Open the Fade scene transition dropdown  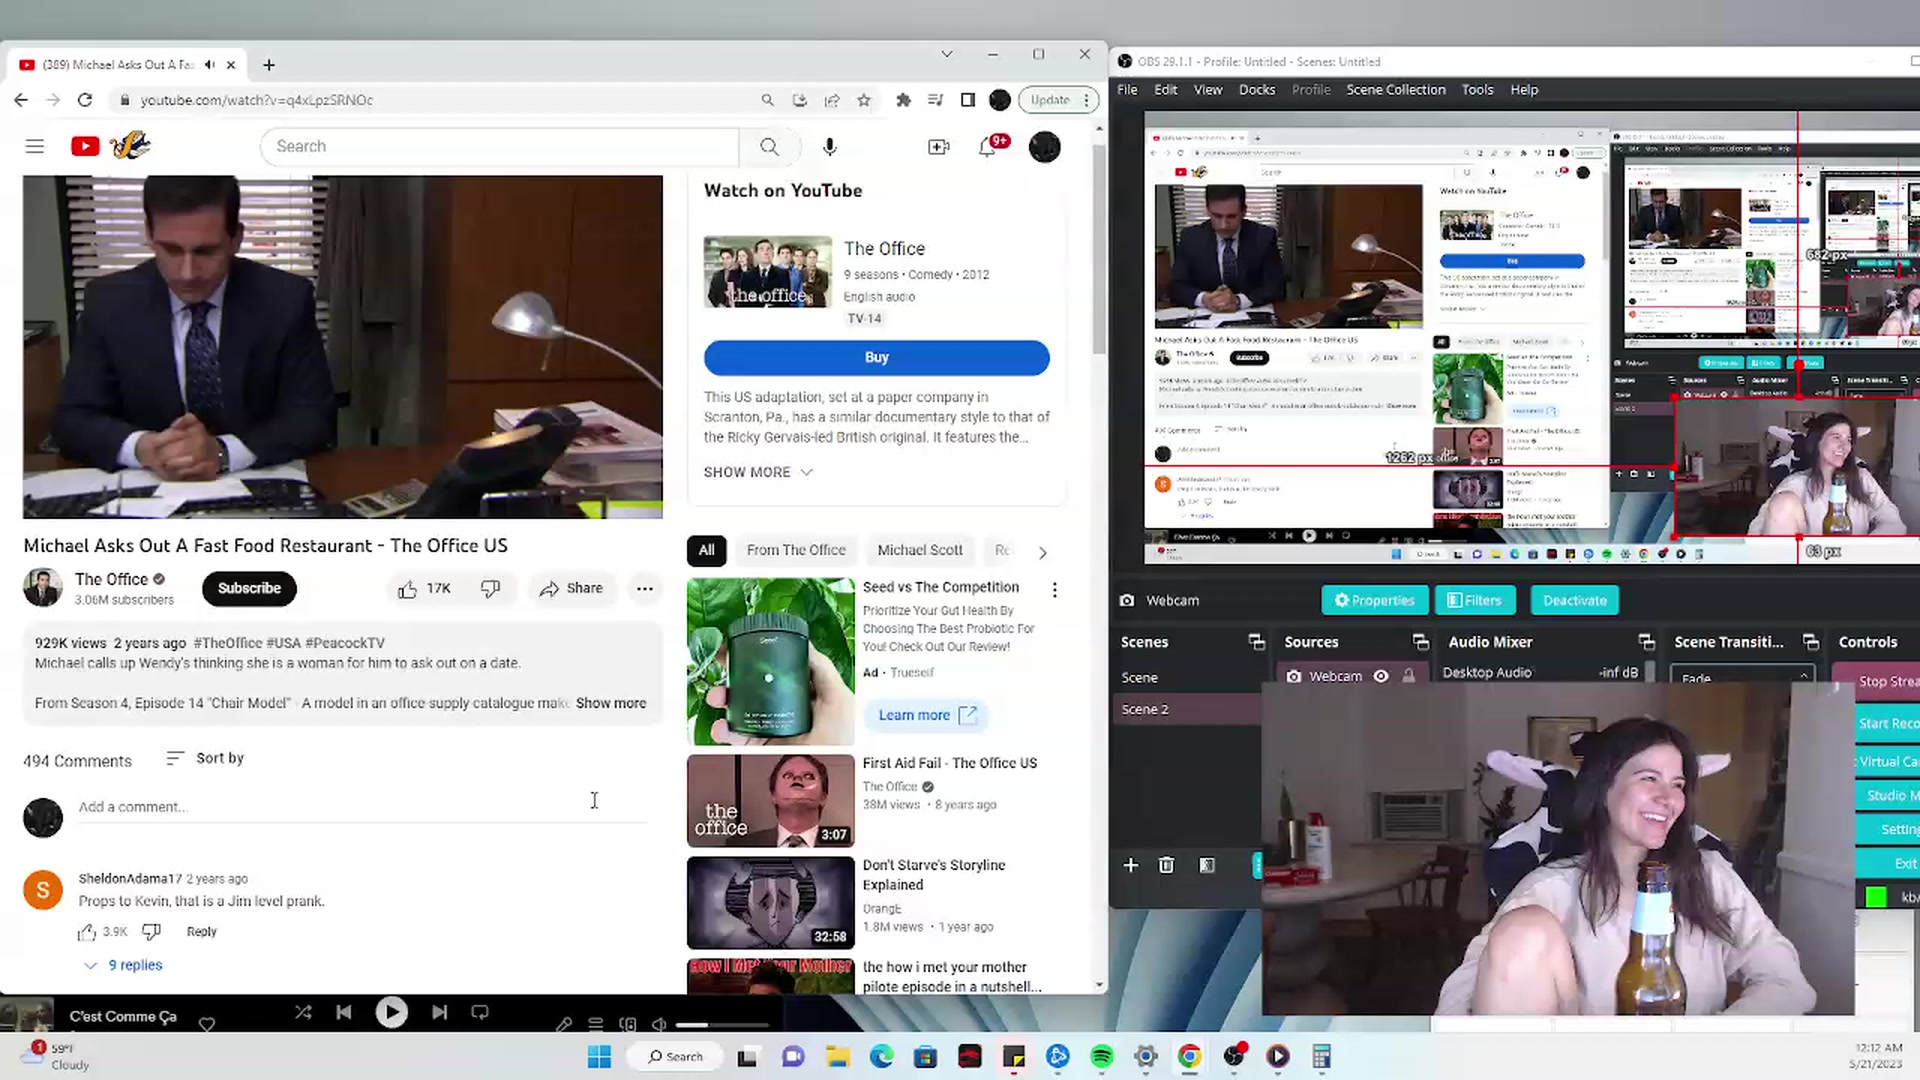click(x=1742, y=677)
